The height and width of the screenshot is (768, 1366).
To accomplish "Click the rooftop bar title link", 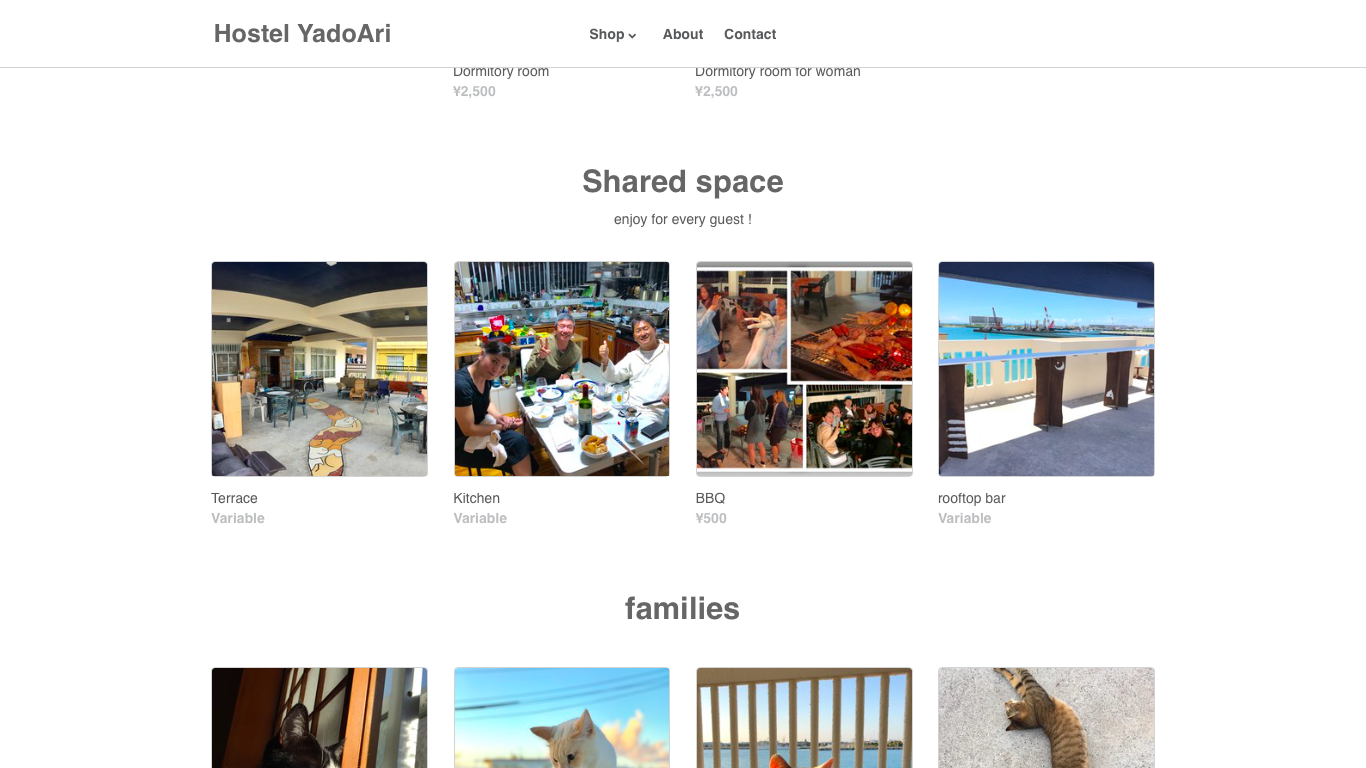I will pyautogui.click(x=971, y=498).
